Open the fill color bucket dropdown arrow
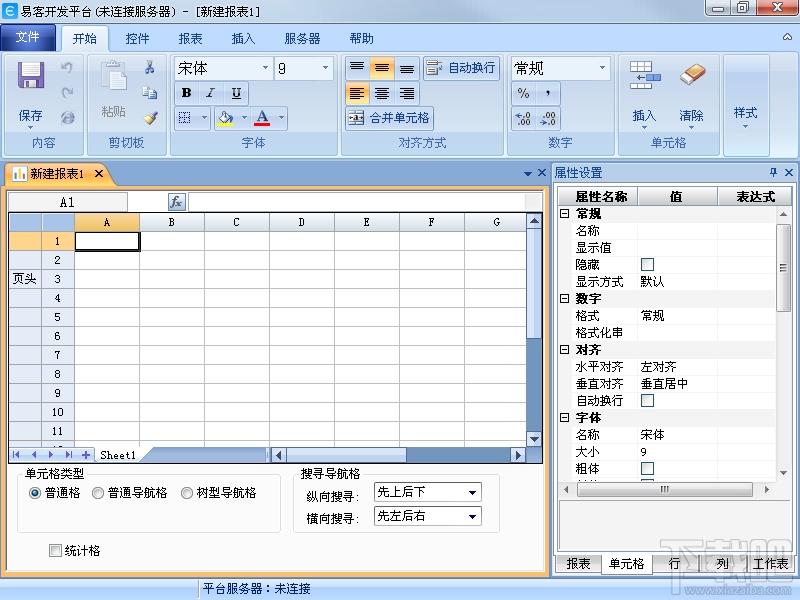Viewport: 800px width, 600px height. click(244, 118)
